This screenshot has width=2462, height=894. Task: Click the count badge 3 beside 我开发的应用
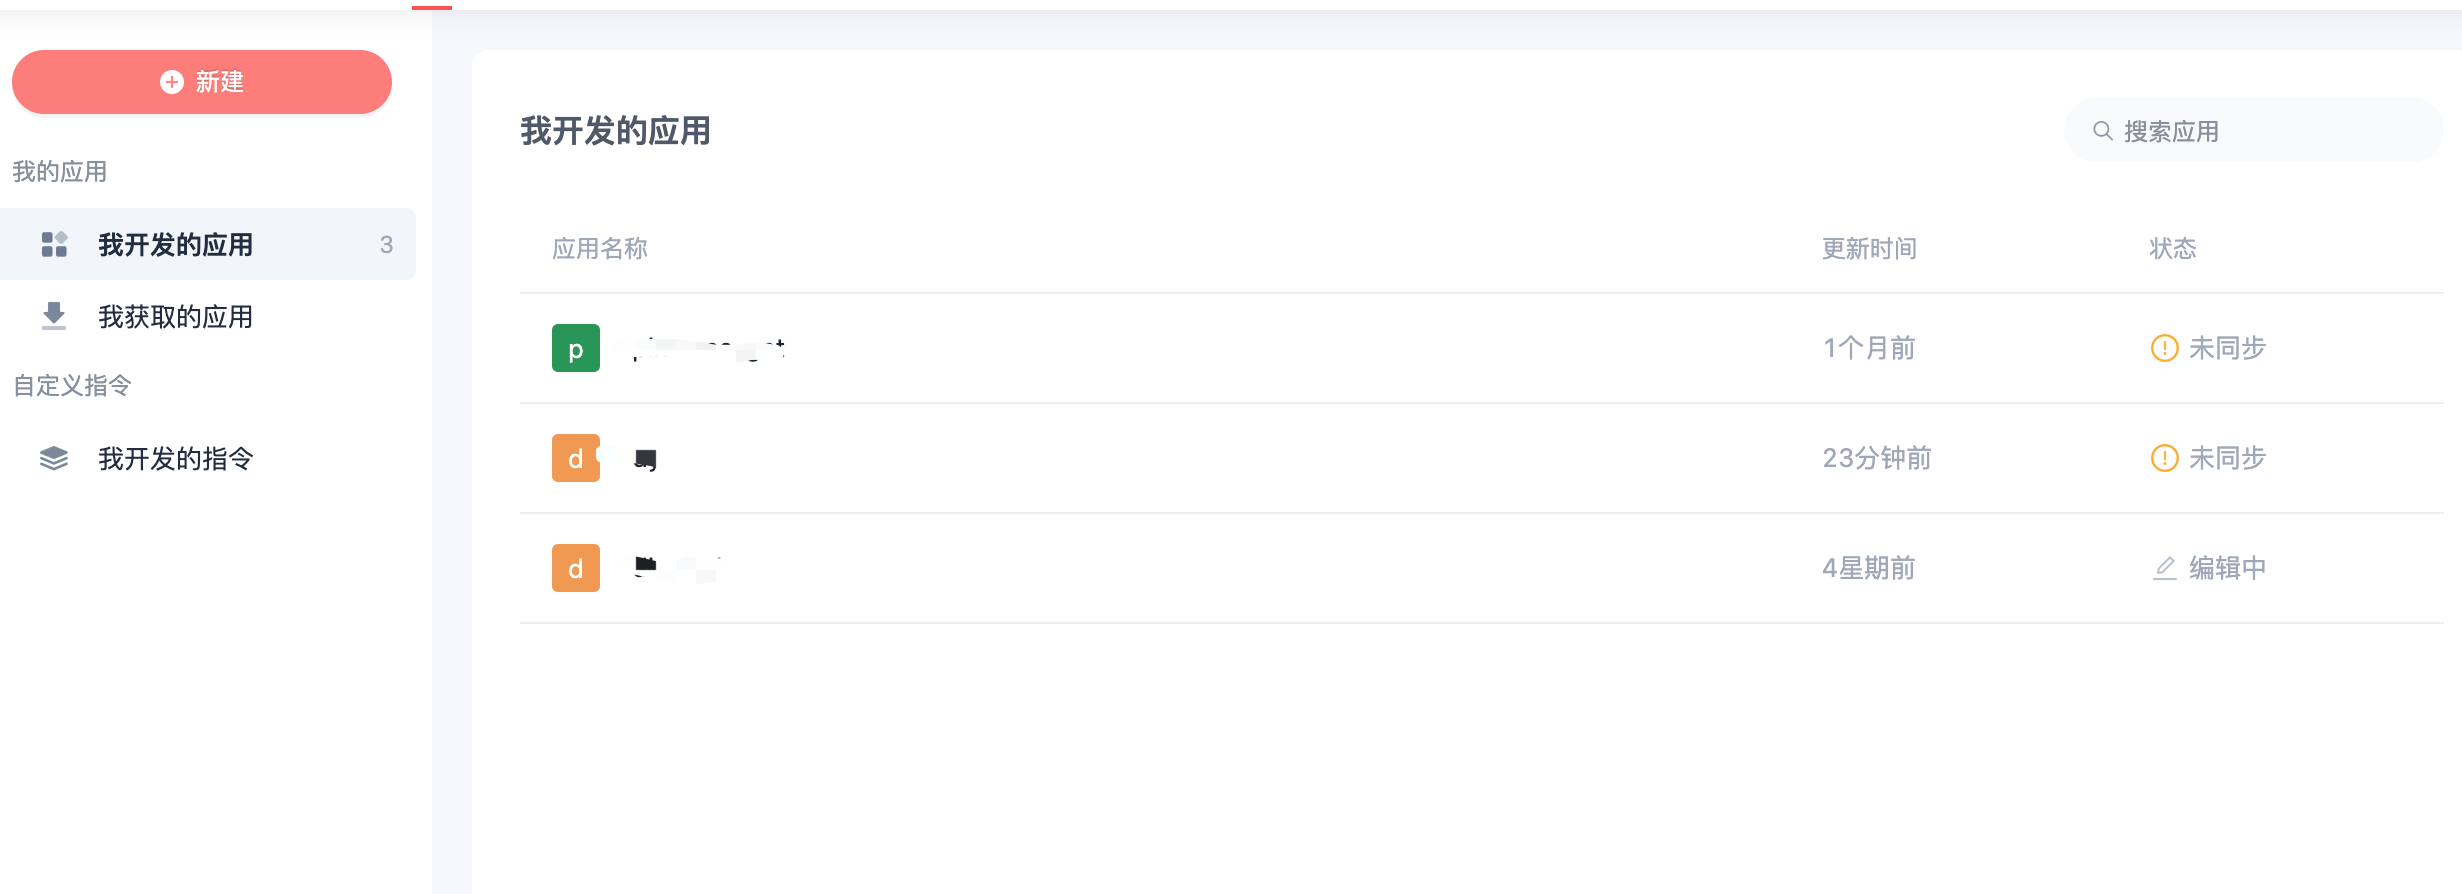386,245
